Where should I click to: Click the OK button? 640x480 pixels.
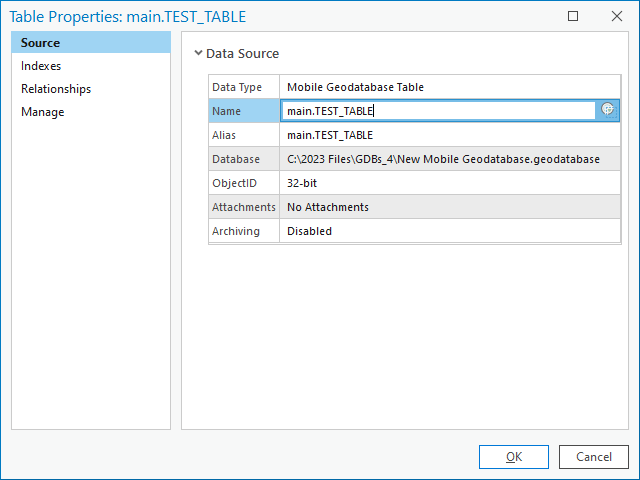coord(514,457)
